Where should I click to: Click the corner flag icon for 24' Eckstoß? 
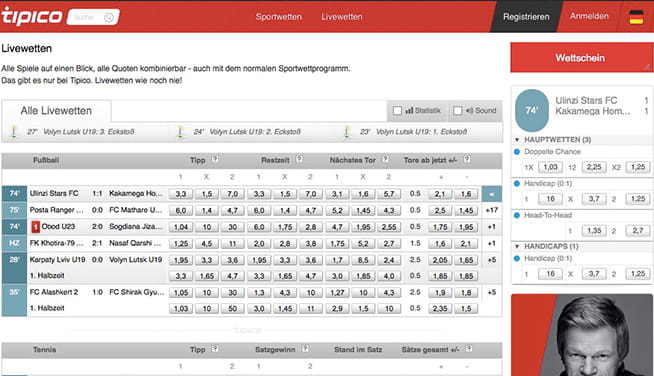pyautogui.click(x=181, y=132)
